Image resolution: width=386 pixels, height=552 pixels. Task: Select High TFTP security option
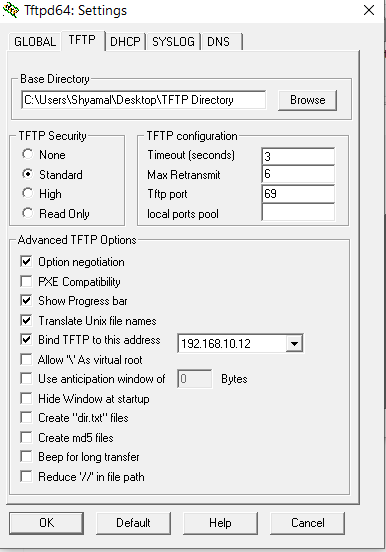[27, 193]
